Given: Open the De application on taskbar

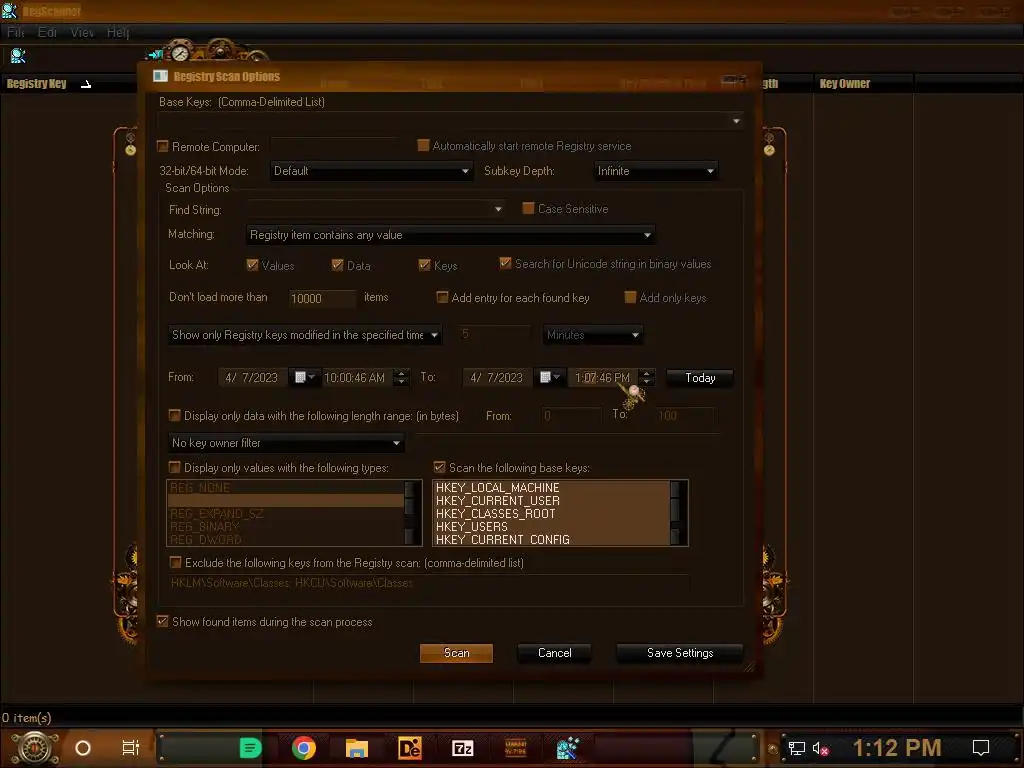Looking at the screenshot, I should (x=409, y=748).
